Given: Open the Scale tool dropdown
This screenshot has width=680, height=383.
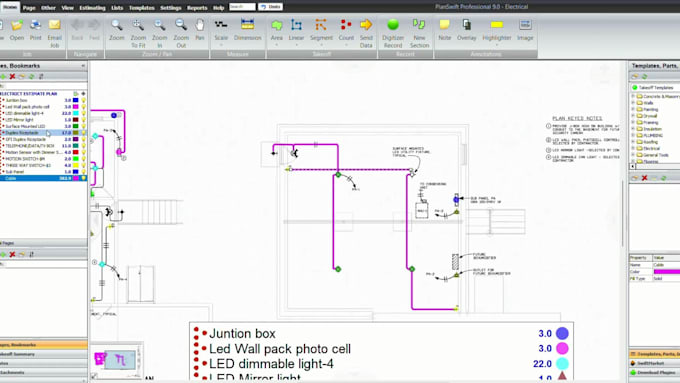Looking at the screenshot, I should [x=221, y=45].
